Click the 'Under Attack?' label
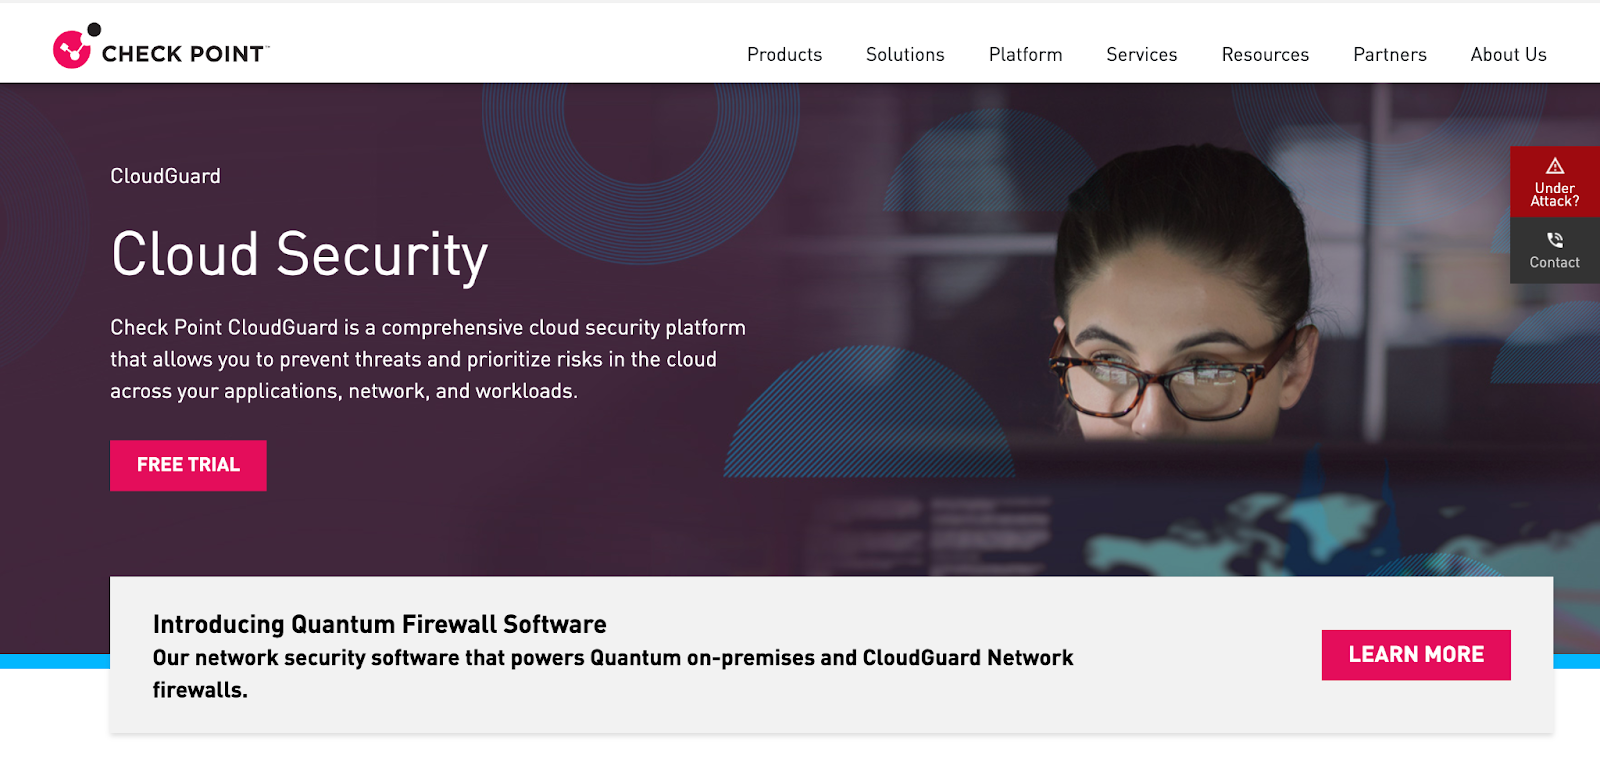The width and height of the screenshot is (1600, 765). (1555, 195)
